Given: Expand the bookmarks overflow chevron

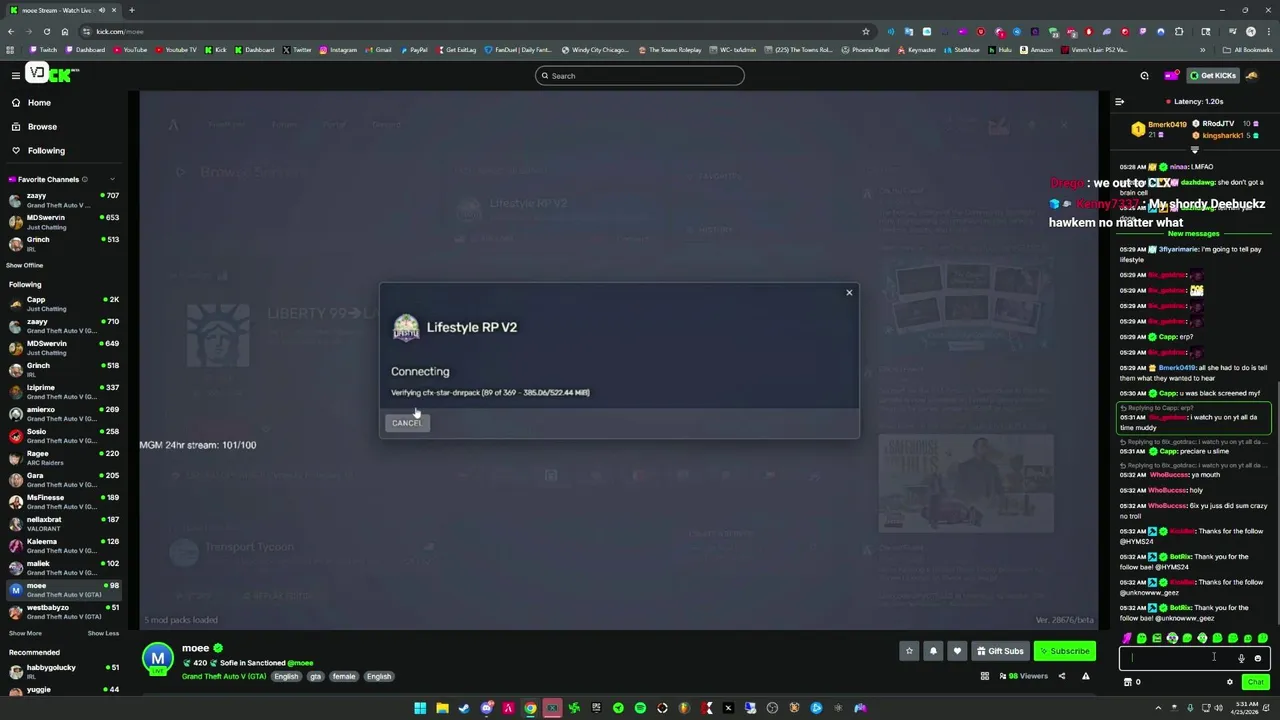Looking at the screenshot, I should pos(1203,50).
